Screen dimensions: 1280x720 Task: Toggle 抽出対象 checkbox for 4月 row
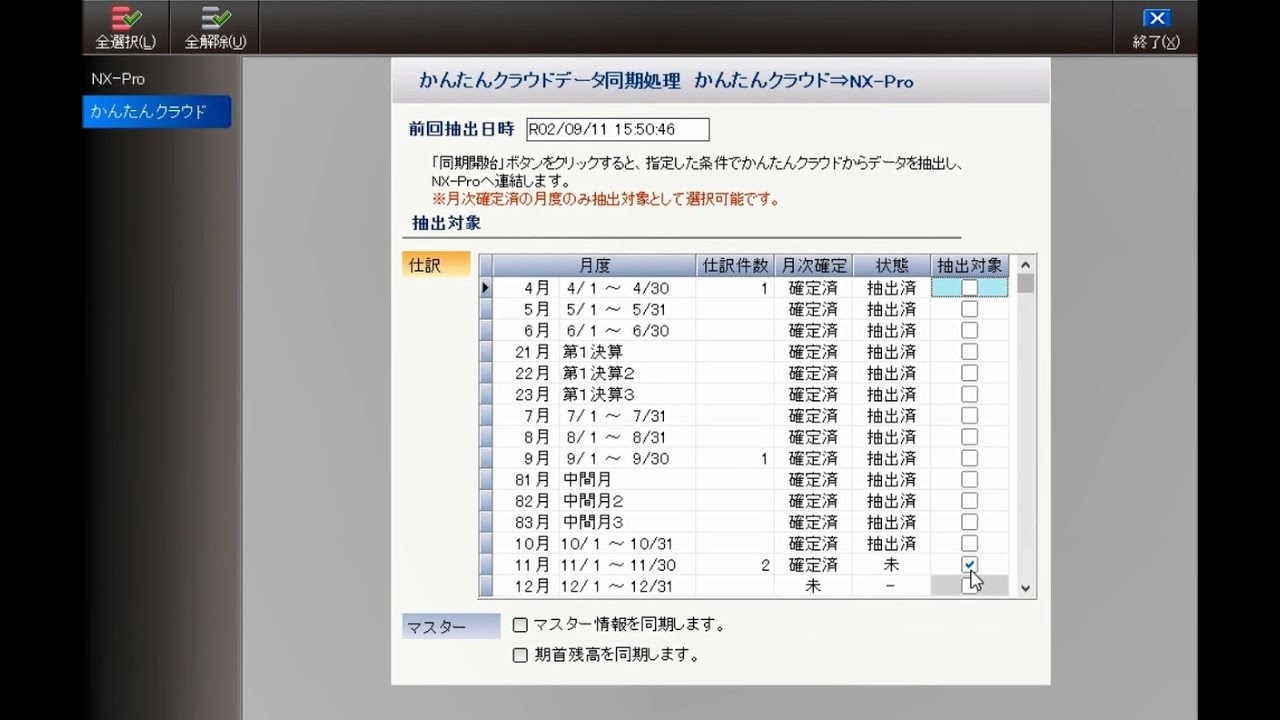tap(969, 288)
